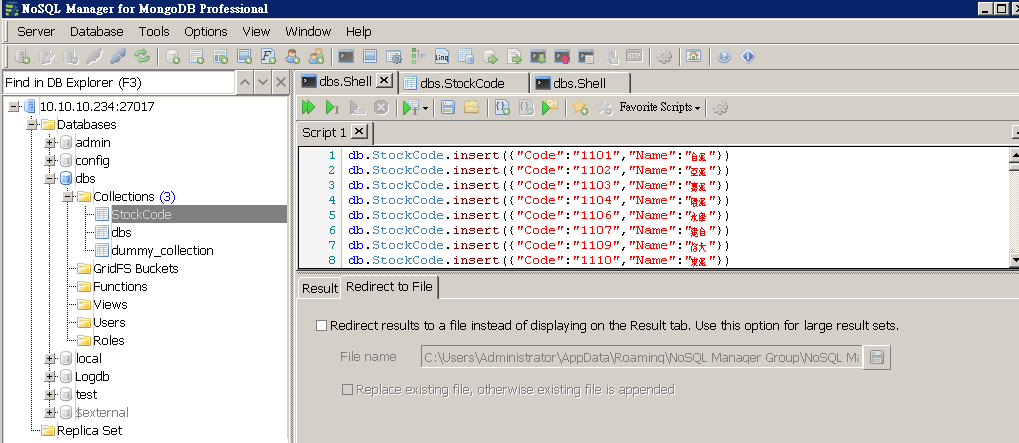1019x443 pixels.
Task: Click the single new user icon
Action: pos(292,57)
